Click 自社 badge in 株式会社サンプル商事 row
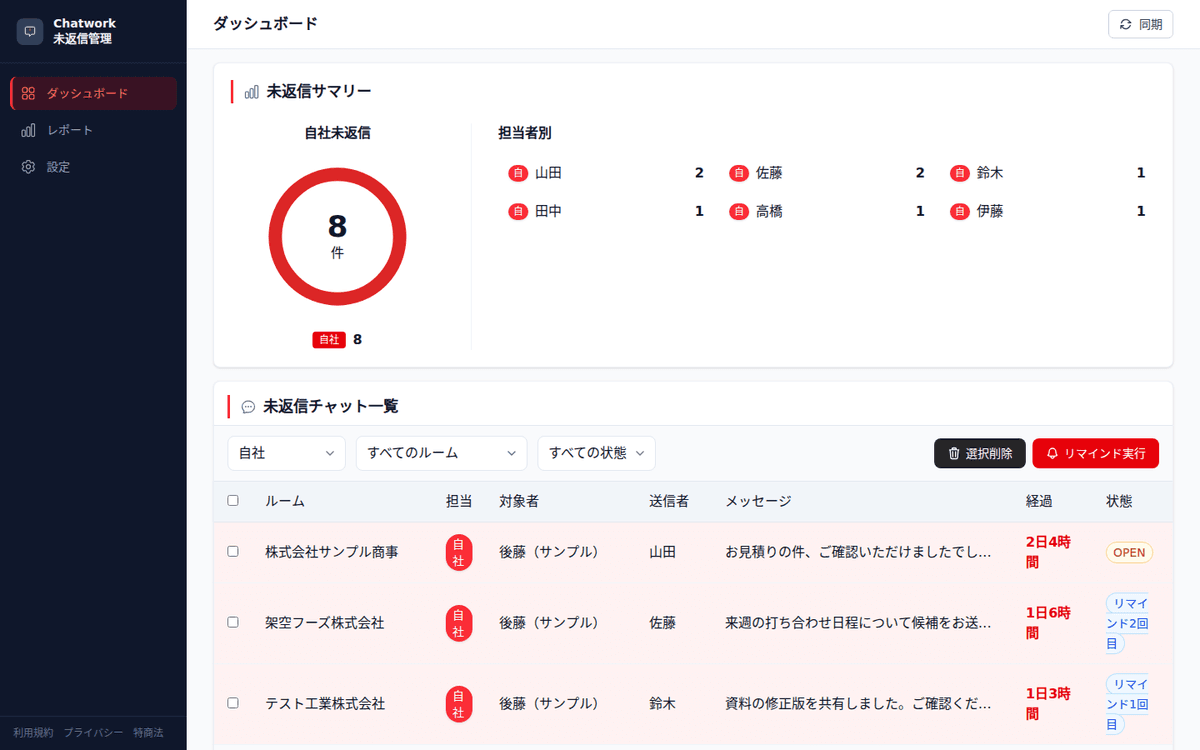This screenshot has height=750, width=1200. (x=458, y=552)
